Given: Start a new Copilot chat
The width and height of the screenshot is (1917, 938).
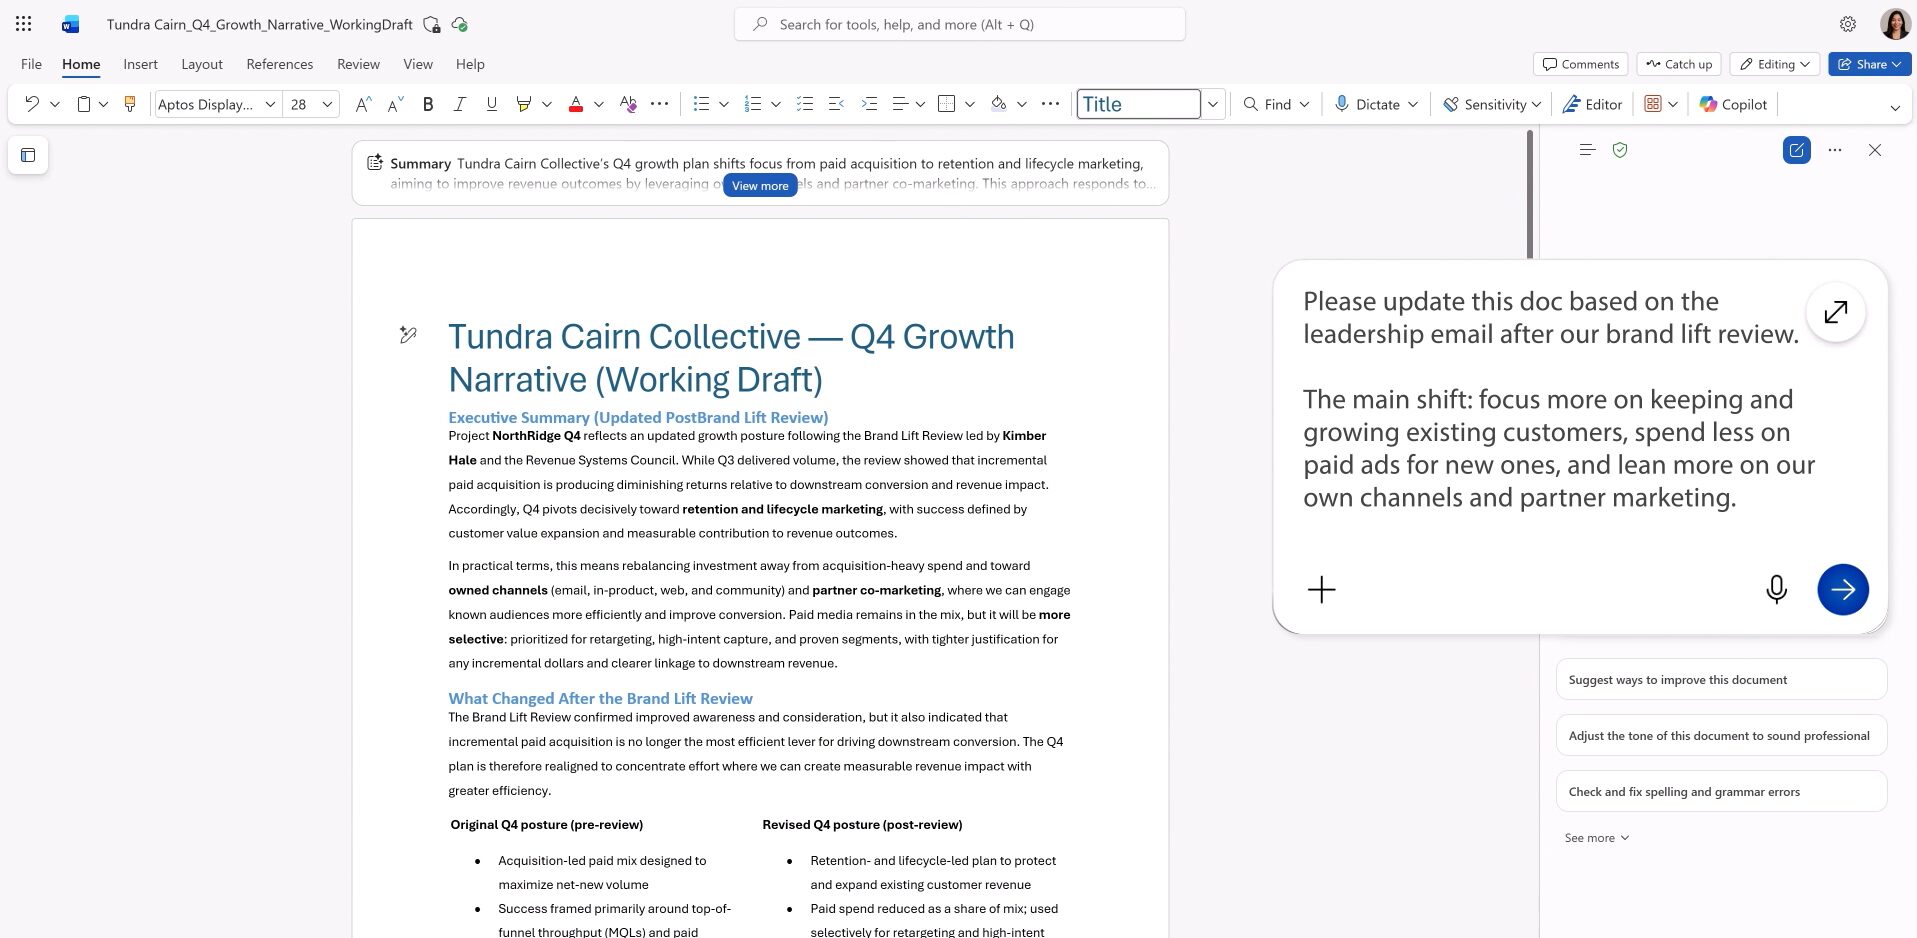Looking at the screenshot, I should (x=1796, y=150).
